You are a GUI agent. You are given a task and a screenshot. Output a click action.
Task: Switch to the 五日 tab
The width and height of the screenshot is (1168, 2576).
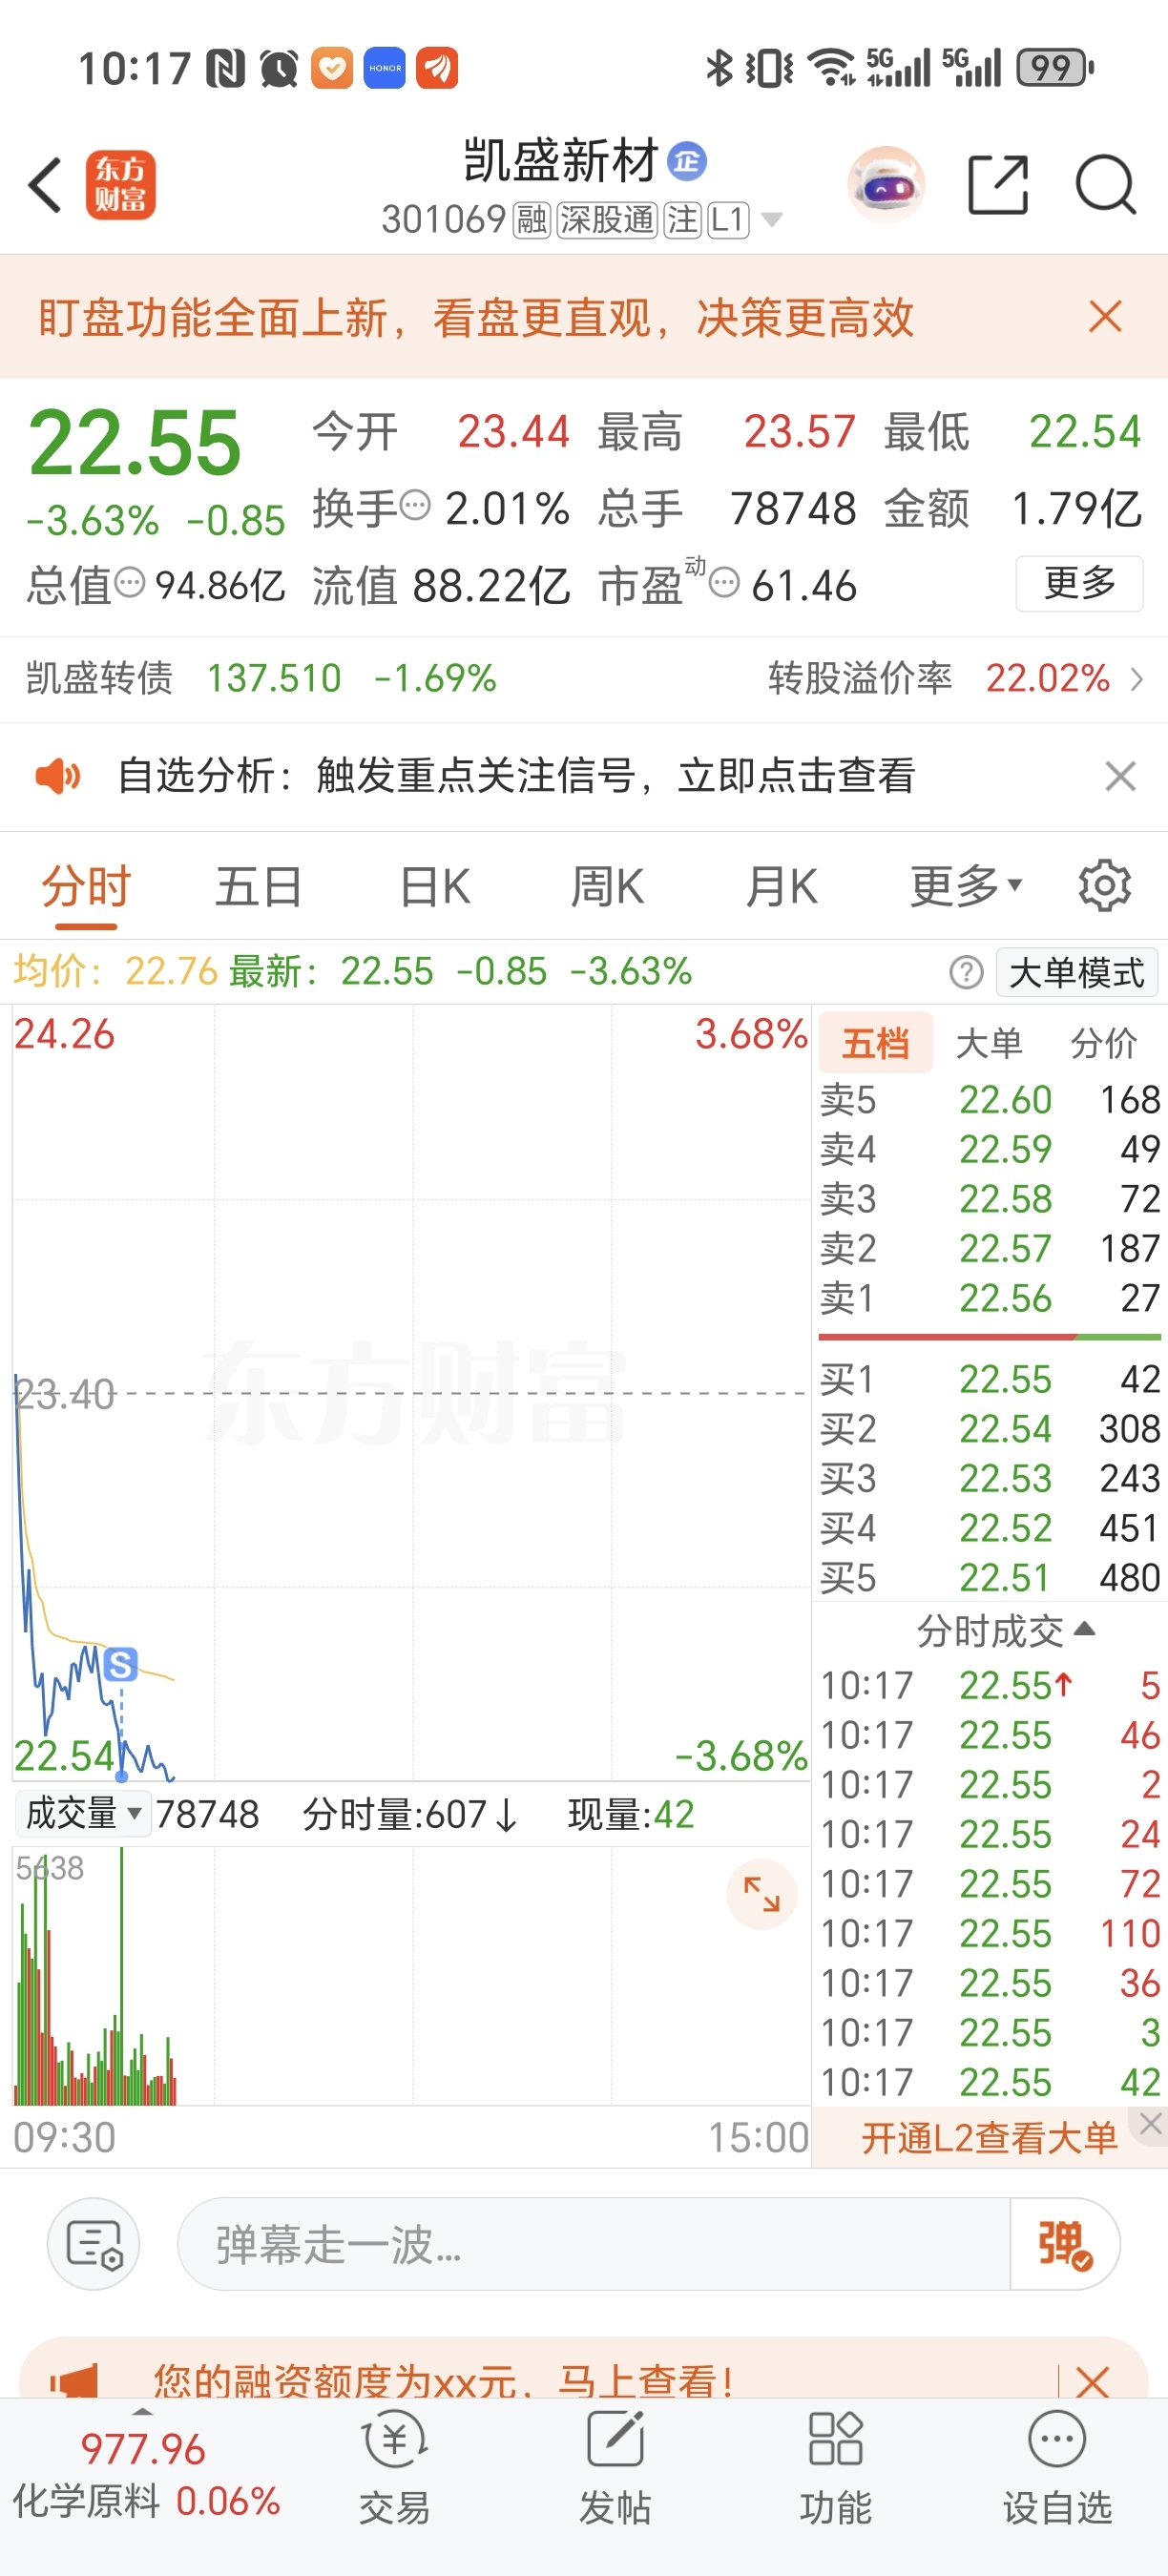coord(259,886)
